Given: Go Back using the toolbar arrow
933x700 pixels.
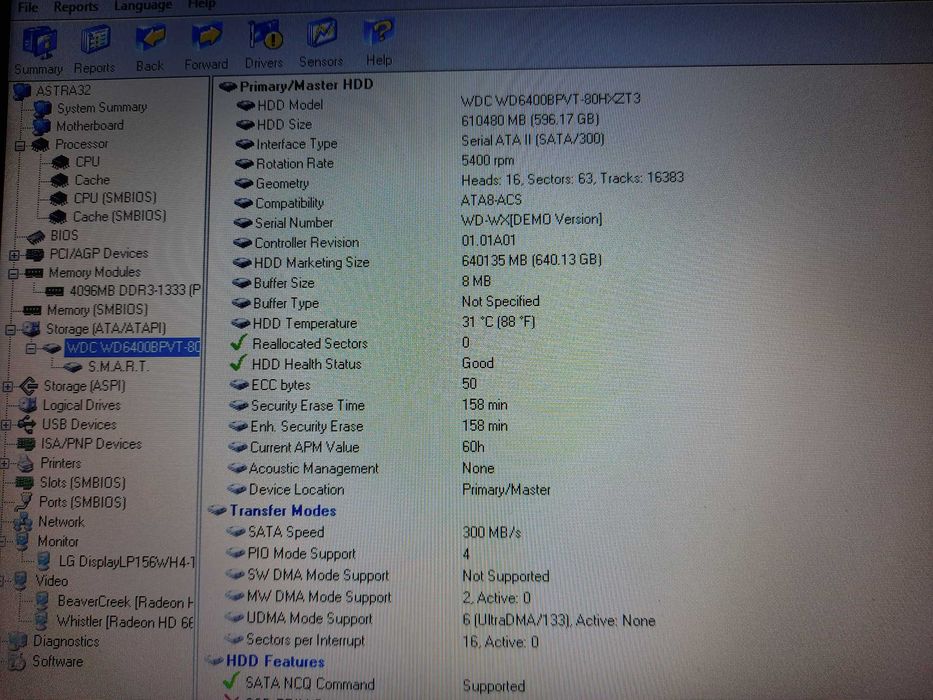Looking at the screenshot, I should coord(150,48).
